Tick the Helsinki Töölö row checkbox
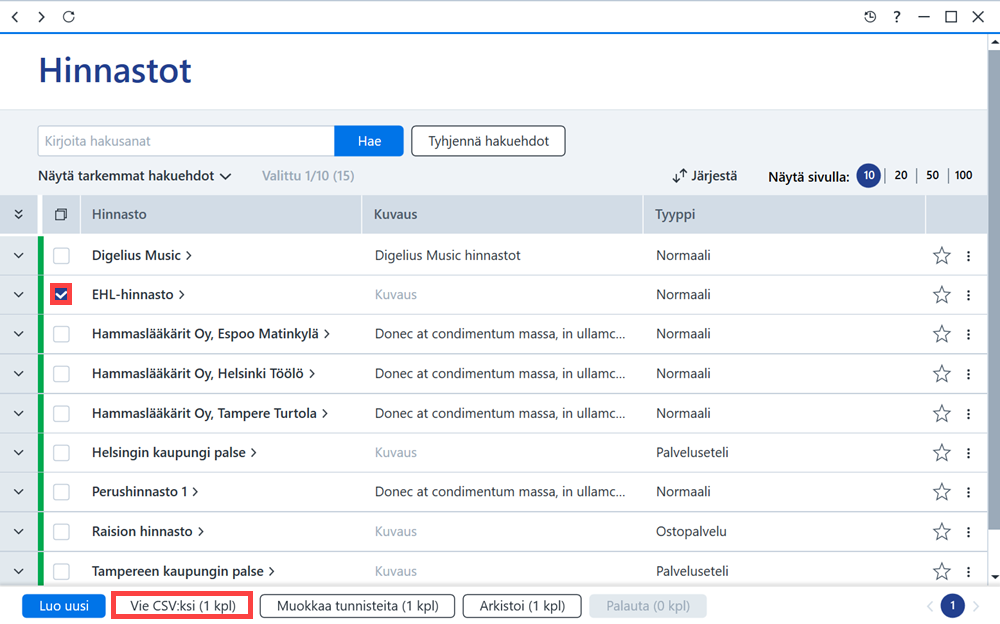 point(61,373)
